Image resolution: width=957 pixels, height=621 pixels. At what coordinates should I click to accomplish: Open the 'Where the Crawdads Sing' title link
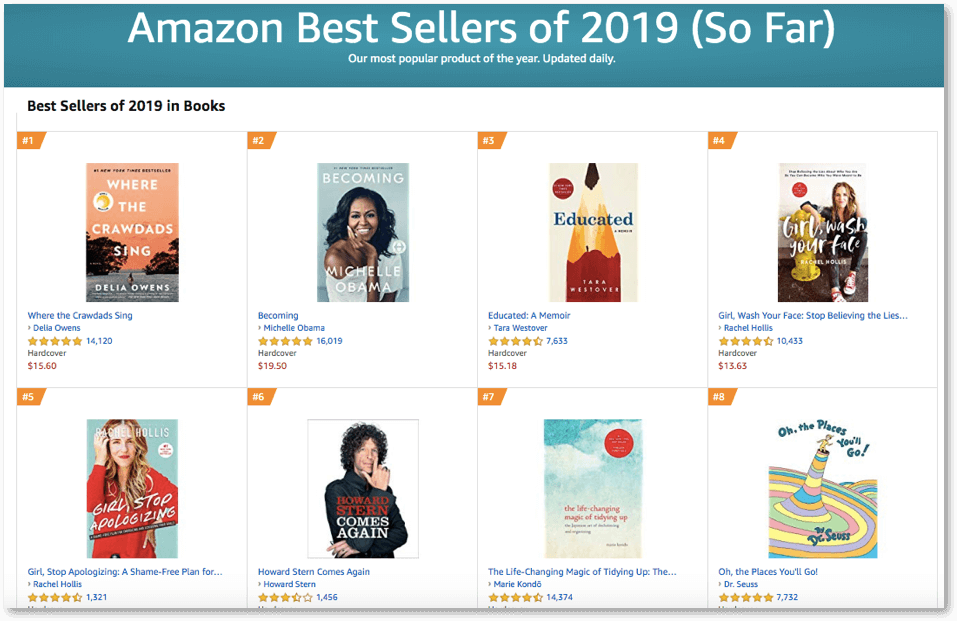[80, 316]
